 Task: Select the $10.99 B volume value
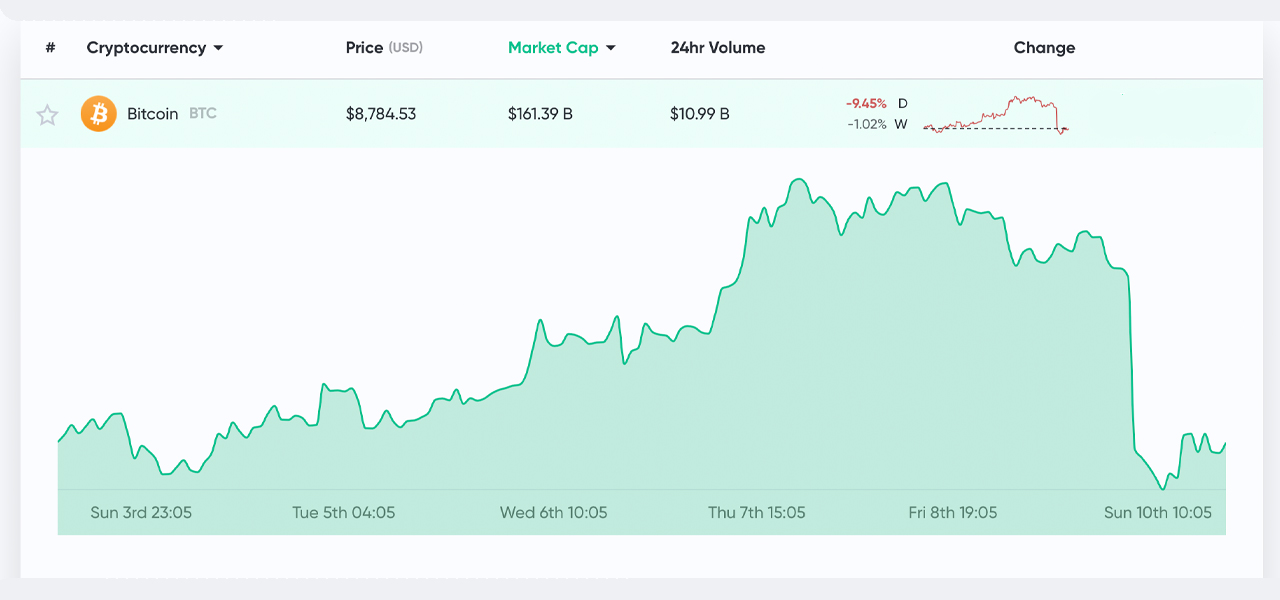pyautogui.click(x=700, y=114)
